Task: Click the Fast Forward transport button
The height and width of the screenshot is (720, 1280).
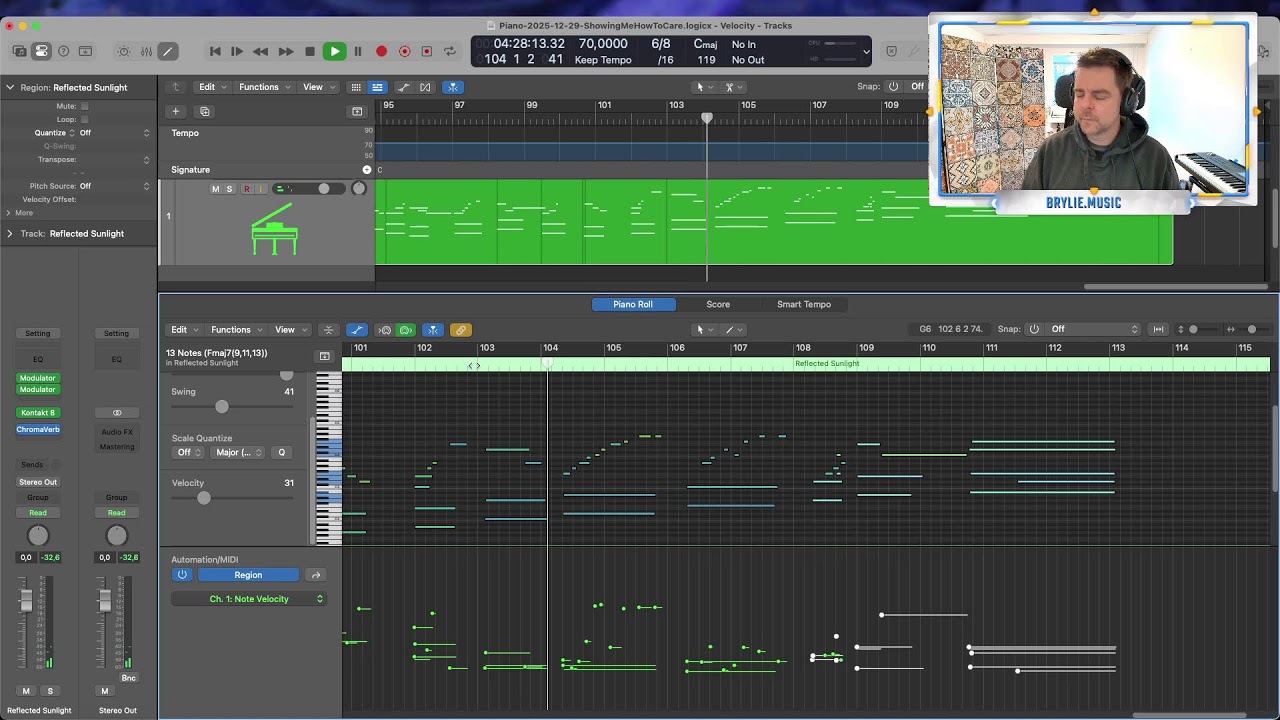Action: point(286,51)
